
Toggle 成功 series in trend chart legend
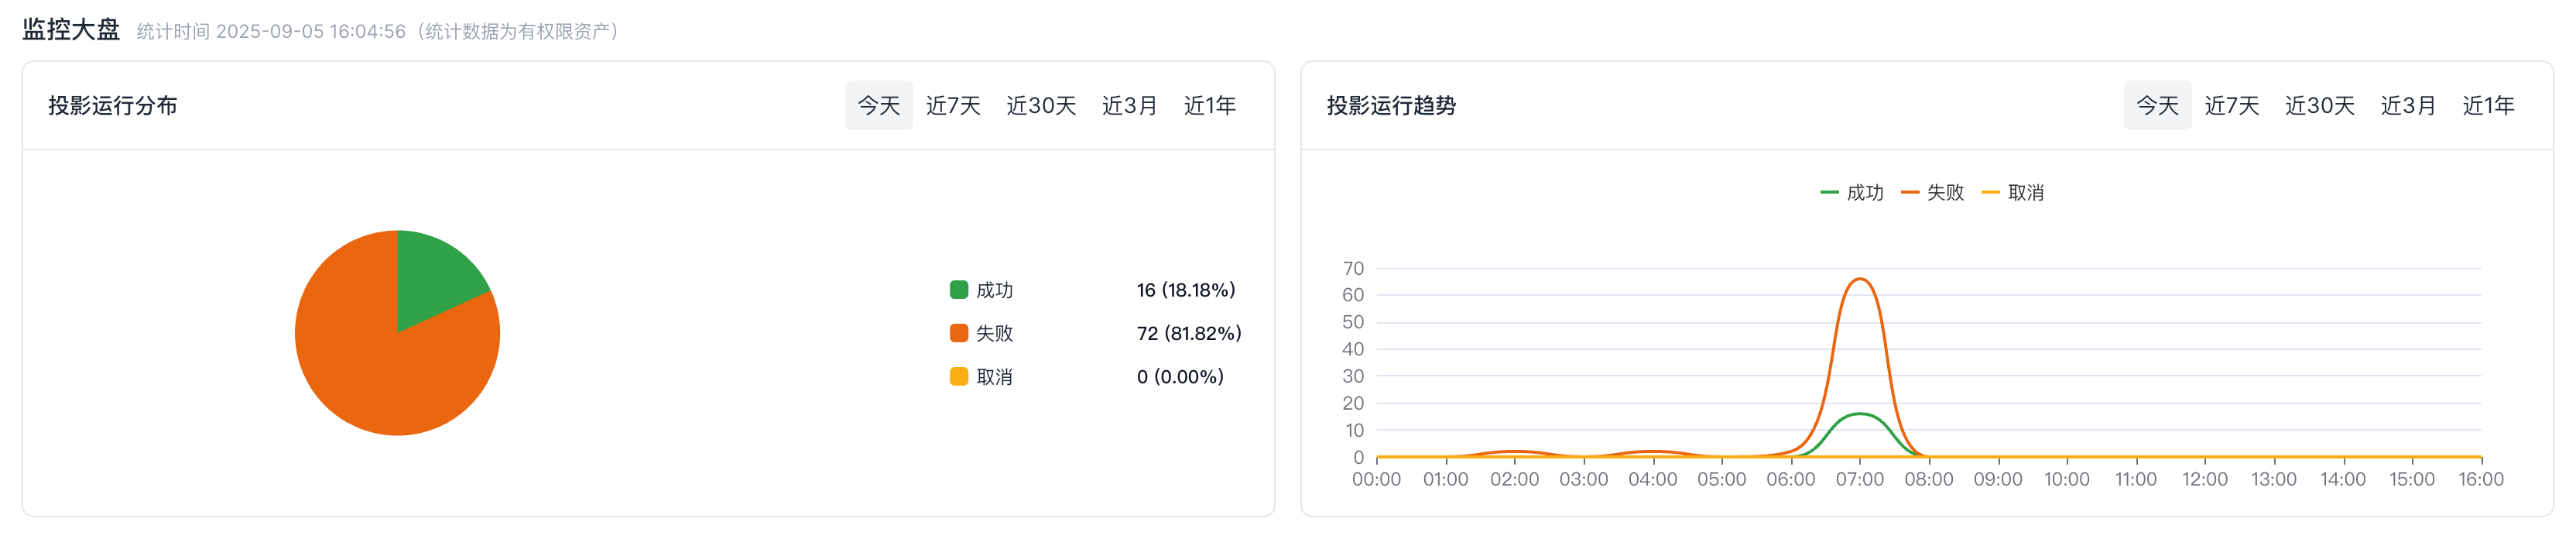1852,193
